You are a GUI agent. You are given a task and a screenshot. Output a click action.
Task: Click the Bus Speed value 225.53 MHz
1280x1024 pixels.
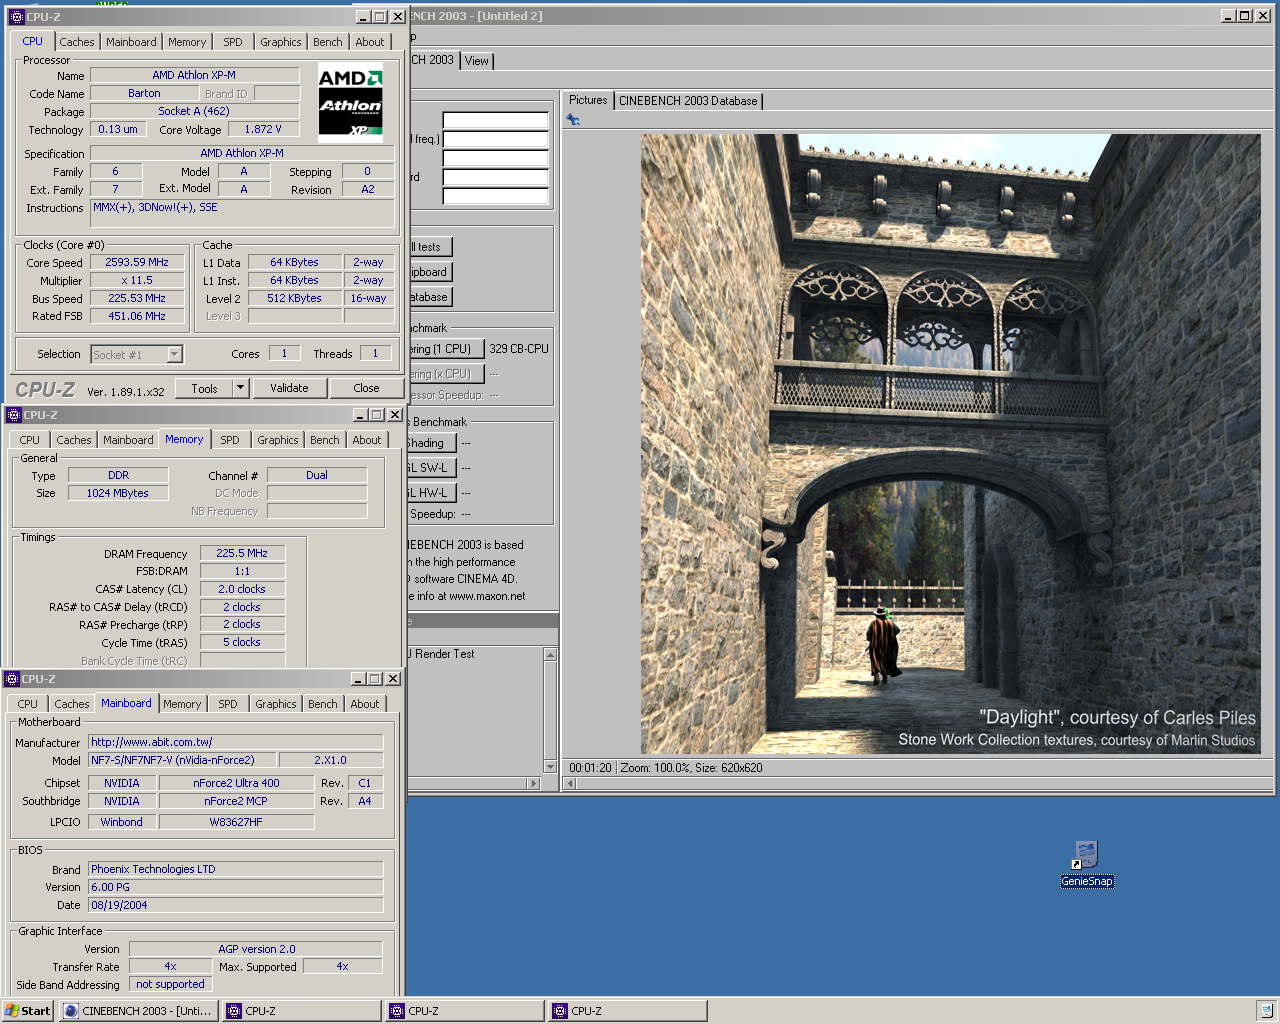click(x=137, y=298)
